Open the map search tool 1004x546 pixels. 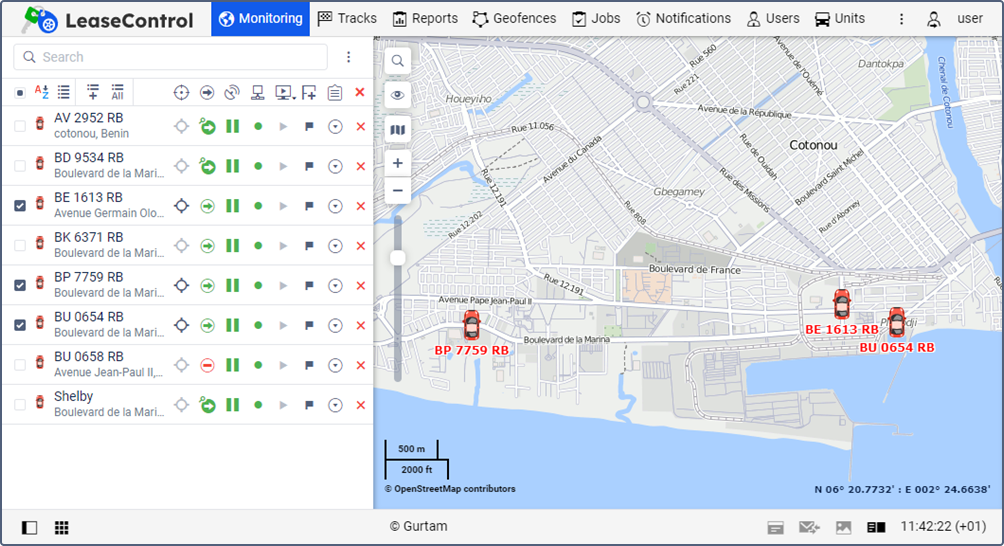pyautogui.click(x=398, y=61)
